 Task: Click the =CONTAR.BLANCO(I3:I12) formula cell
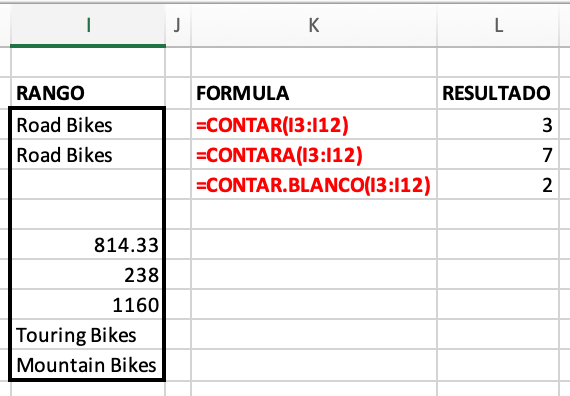tap(314, 184)
